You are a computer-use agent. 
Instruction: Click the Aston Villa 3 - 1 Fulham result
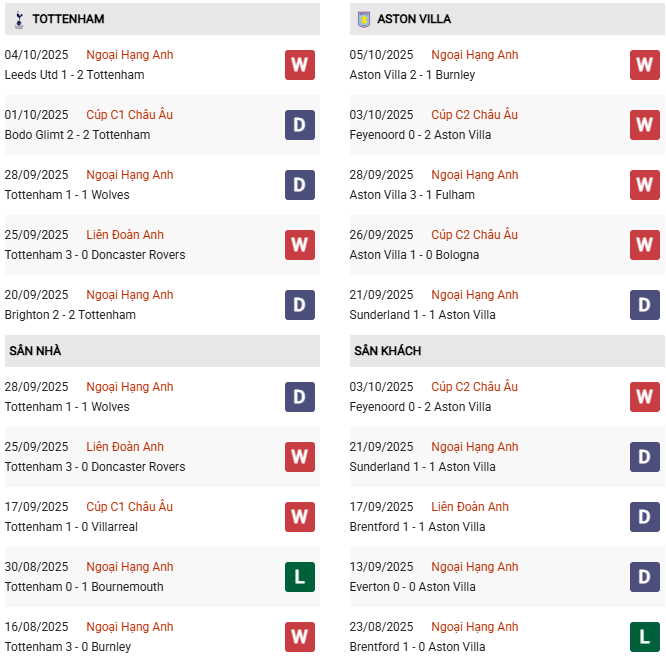click(412, 195)
